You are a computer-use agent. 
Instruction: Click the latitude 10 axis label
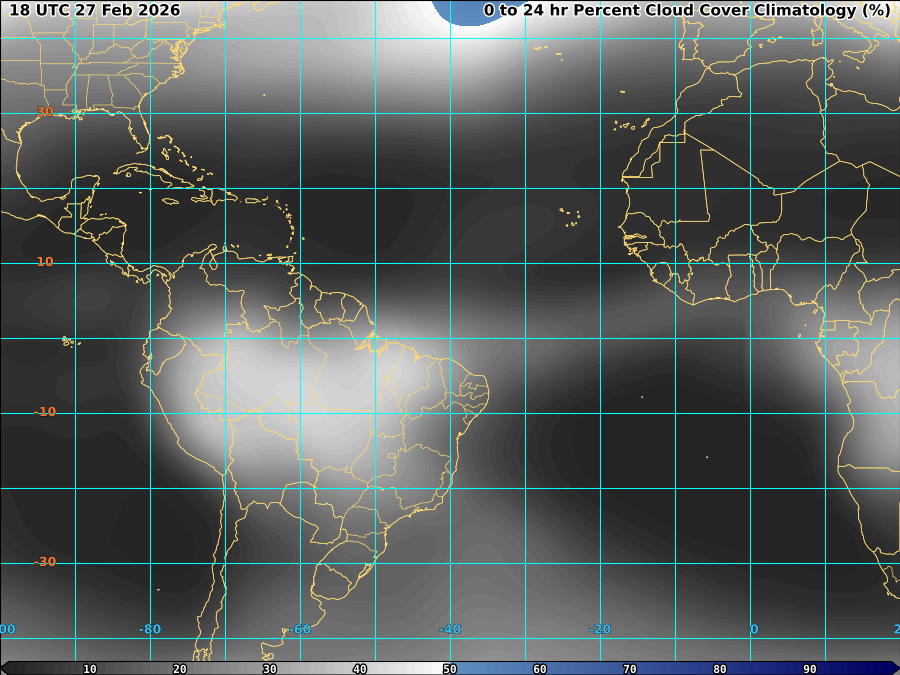pyautogui.click(x=45, y=262)
